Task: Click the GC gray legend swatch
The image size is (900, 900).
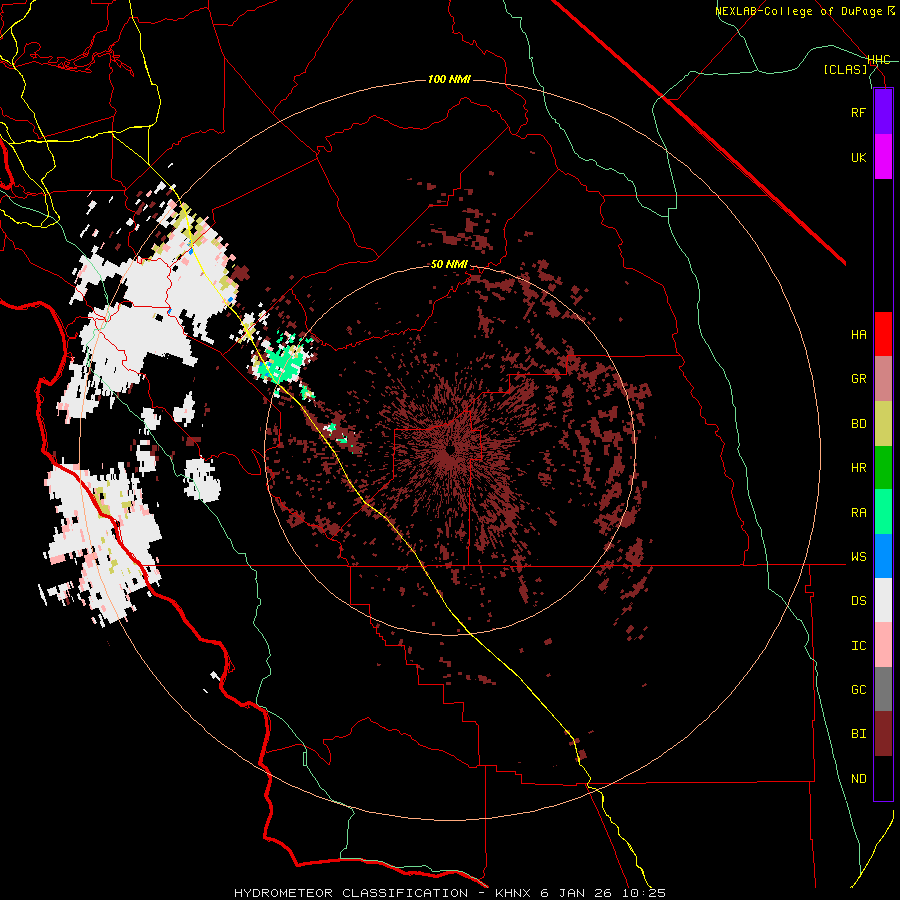Action: 883,689
